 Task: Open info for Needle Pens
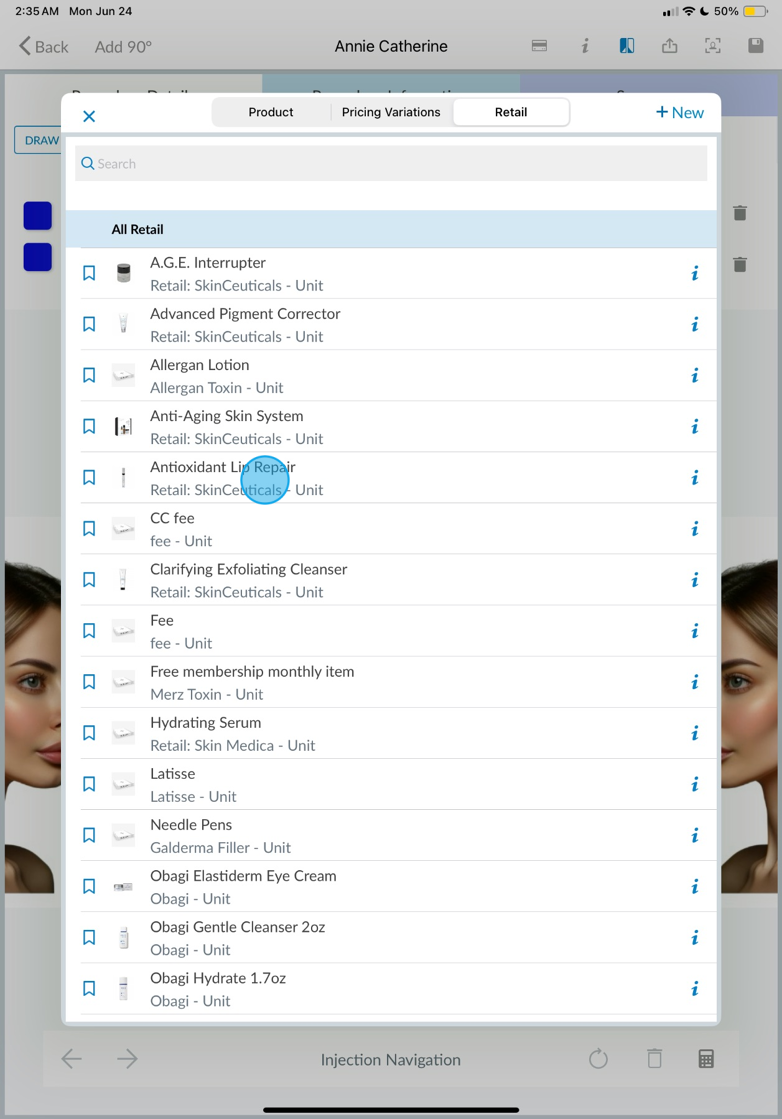tap(695, 836)
